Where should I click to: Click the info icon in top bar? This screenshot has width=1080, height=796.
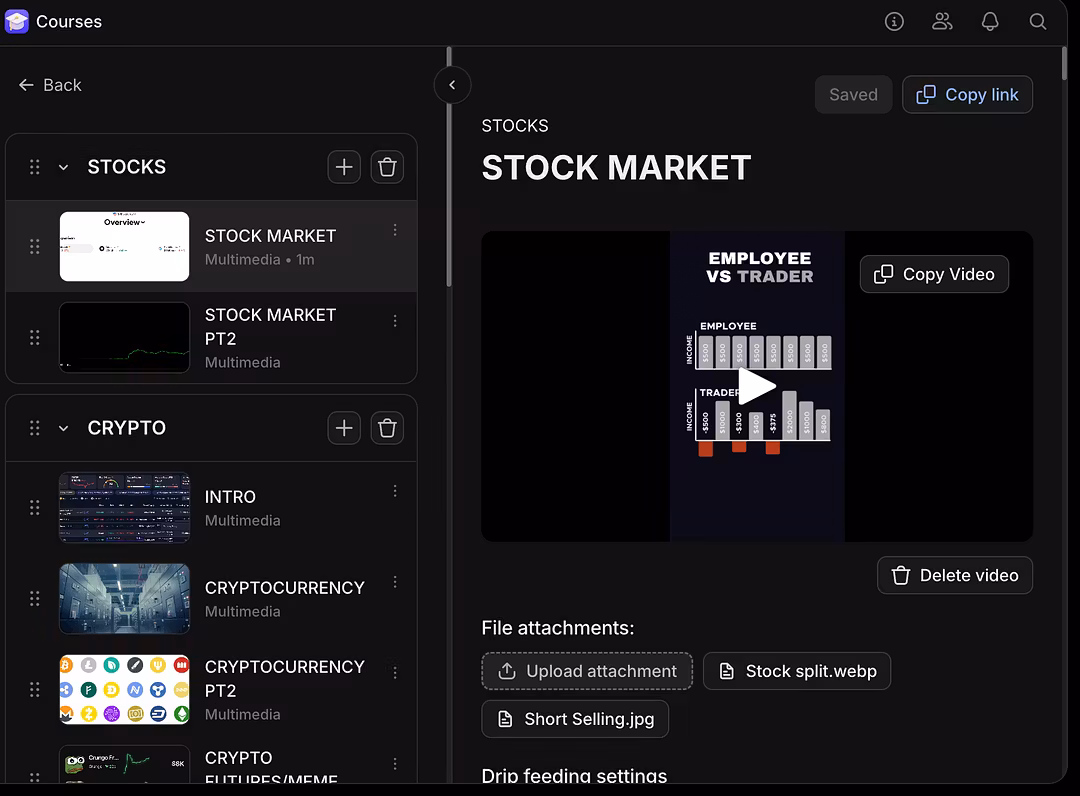pos(894,21)
